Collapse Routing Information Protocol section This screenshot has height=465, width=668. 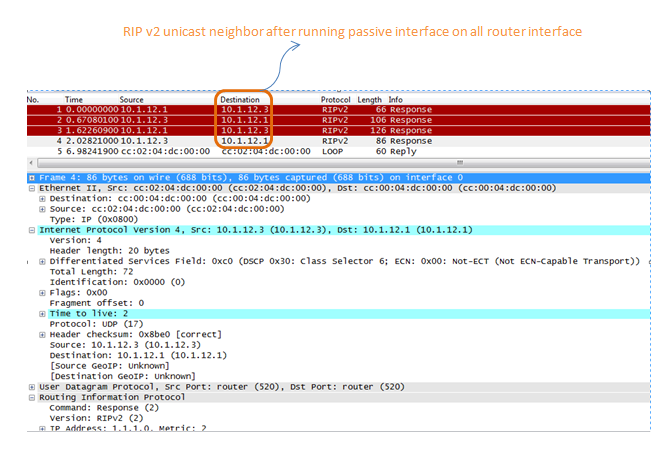pyautogui.click(x=32, y=397)
